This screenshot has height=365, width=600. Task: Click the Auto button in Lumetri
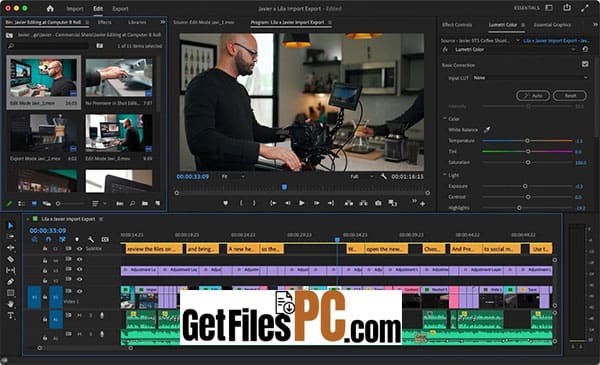pyautogui.click(x=533, y=96)
